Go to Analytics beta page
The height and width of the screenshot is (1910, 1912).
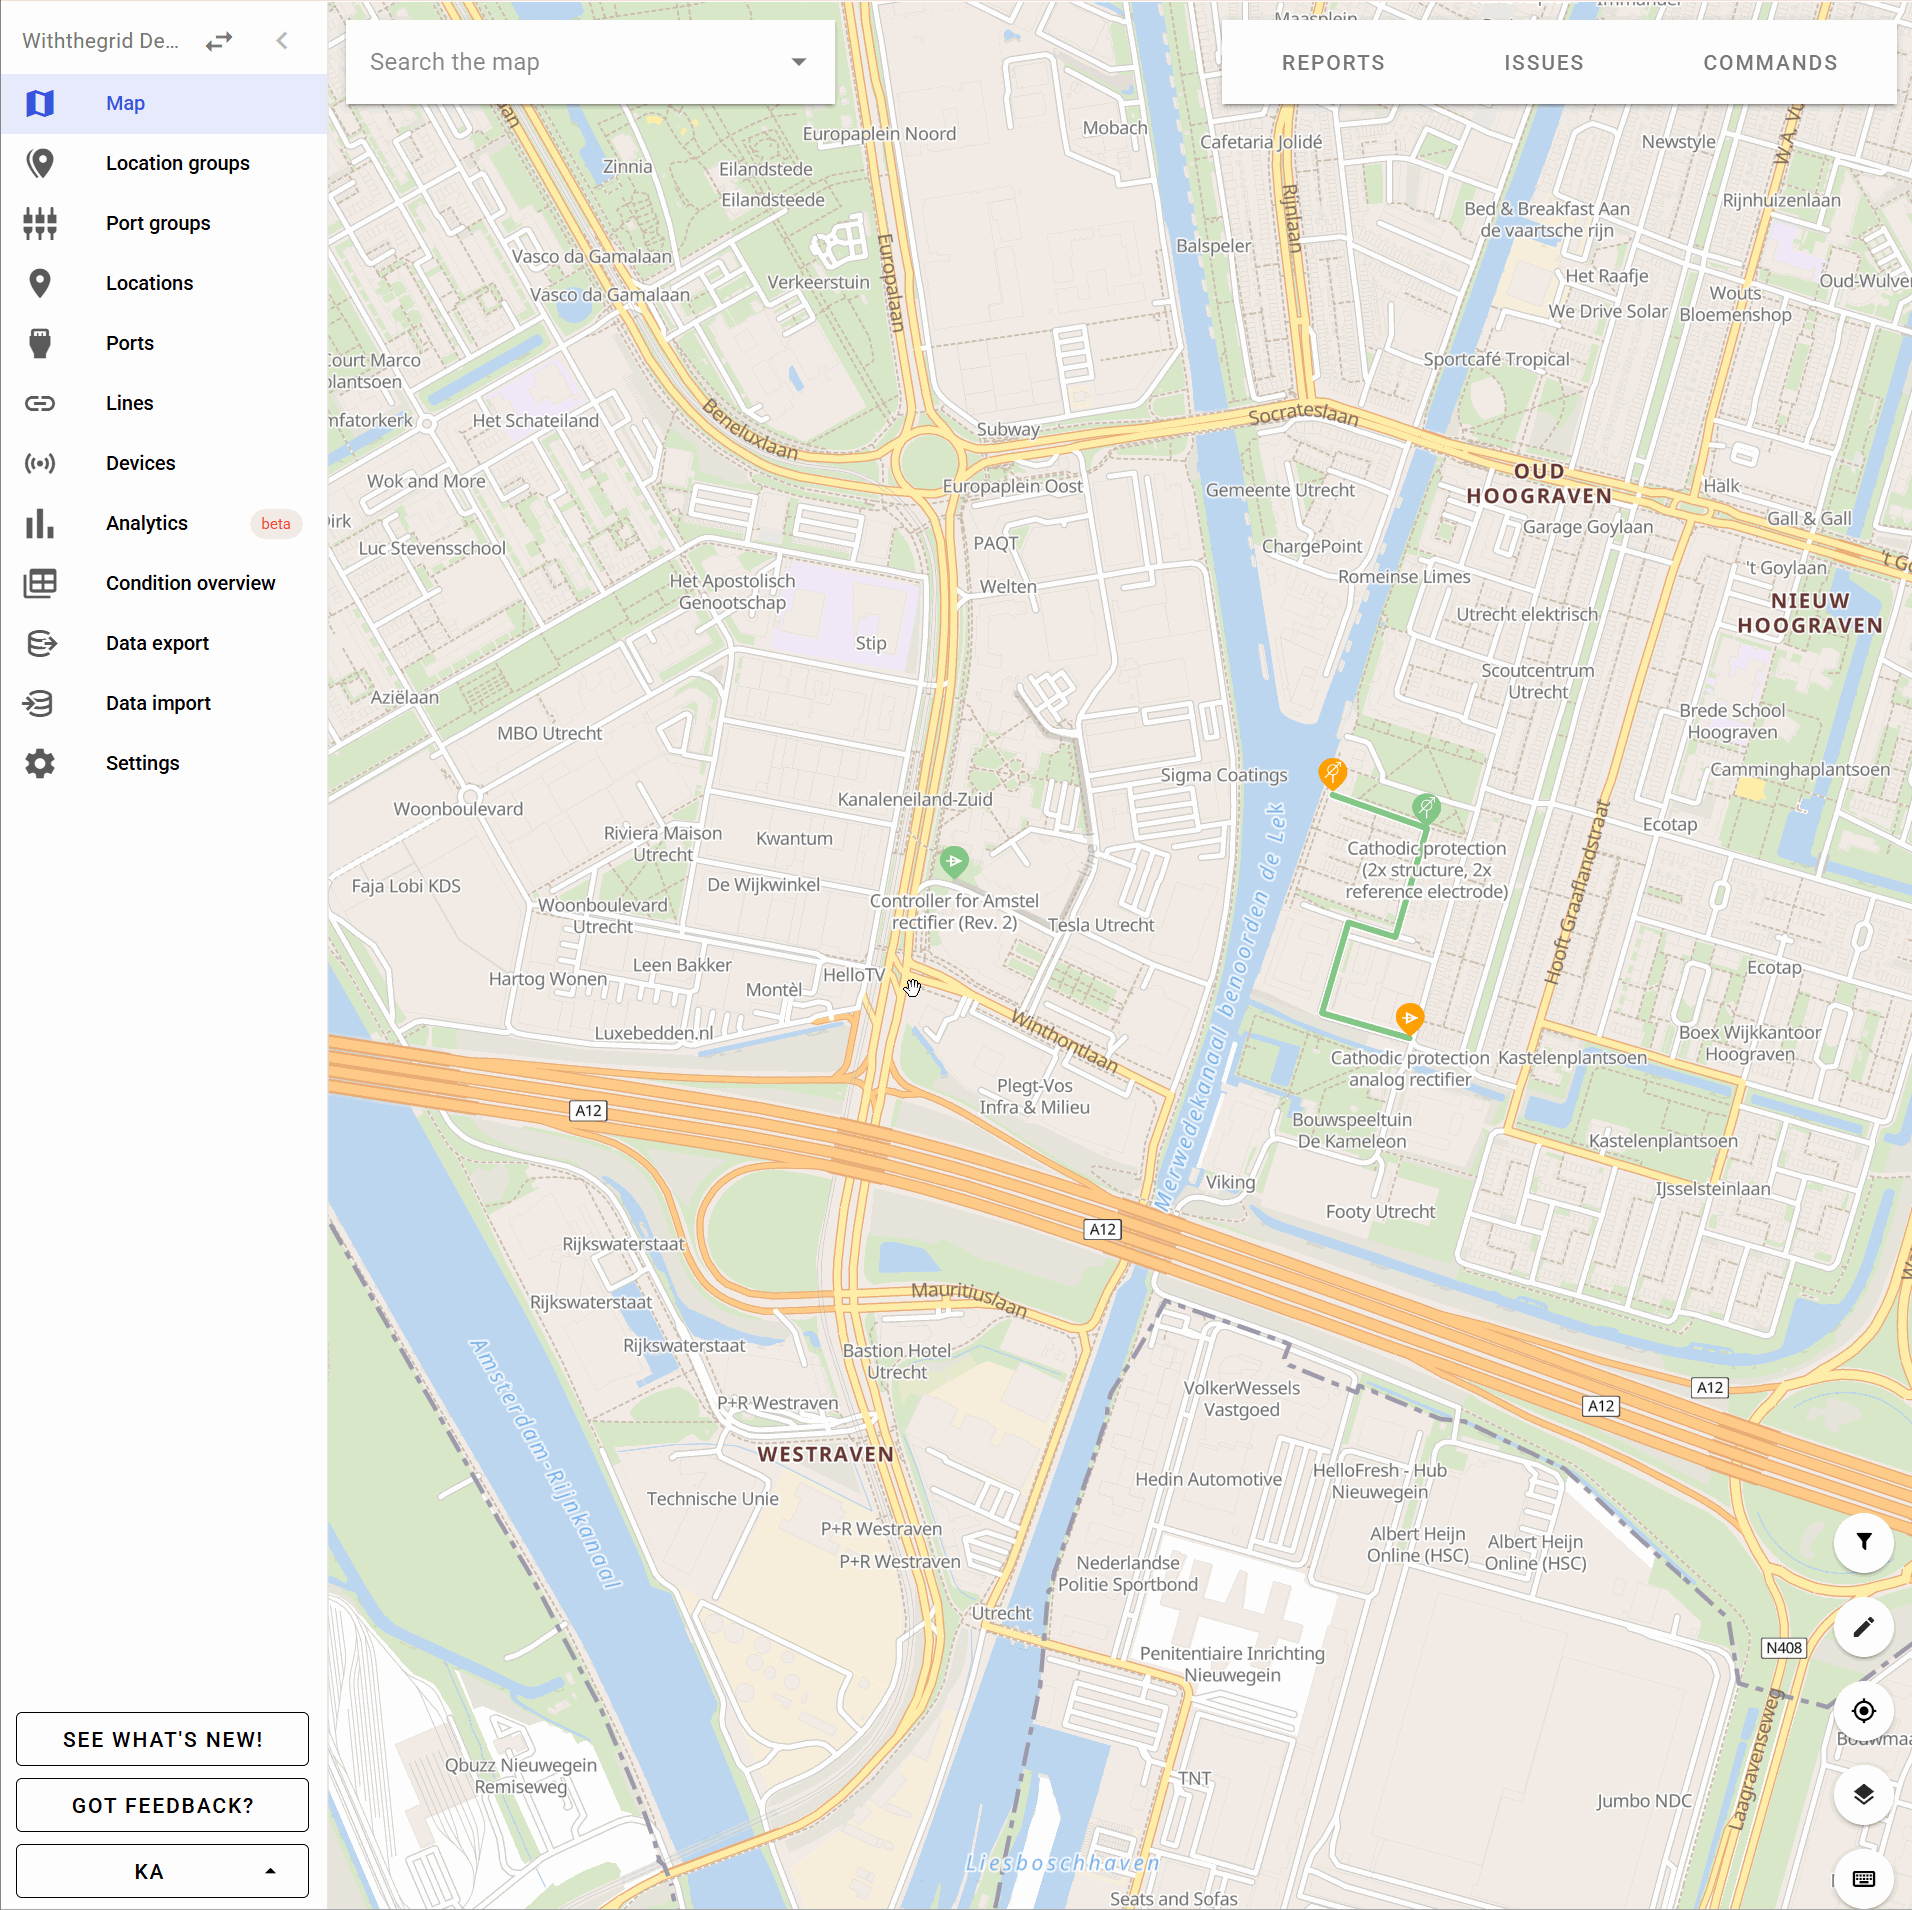[147, 523]
